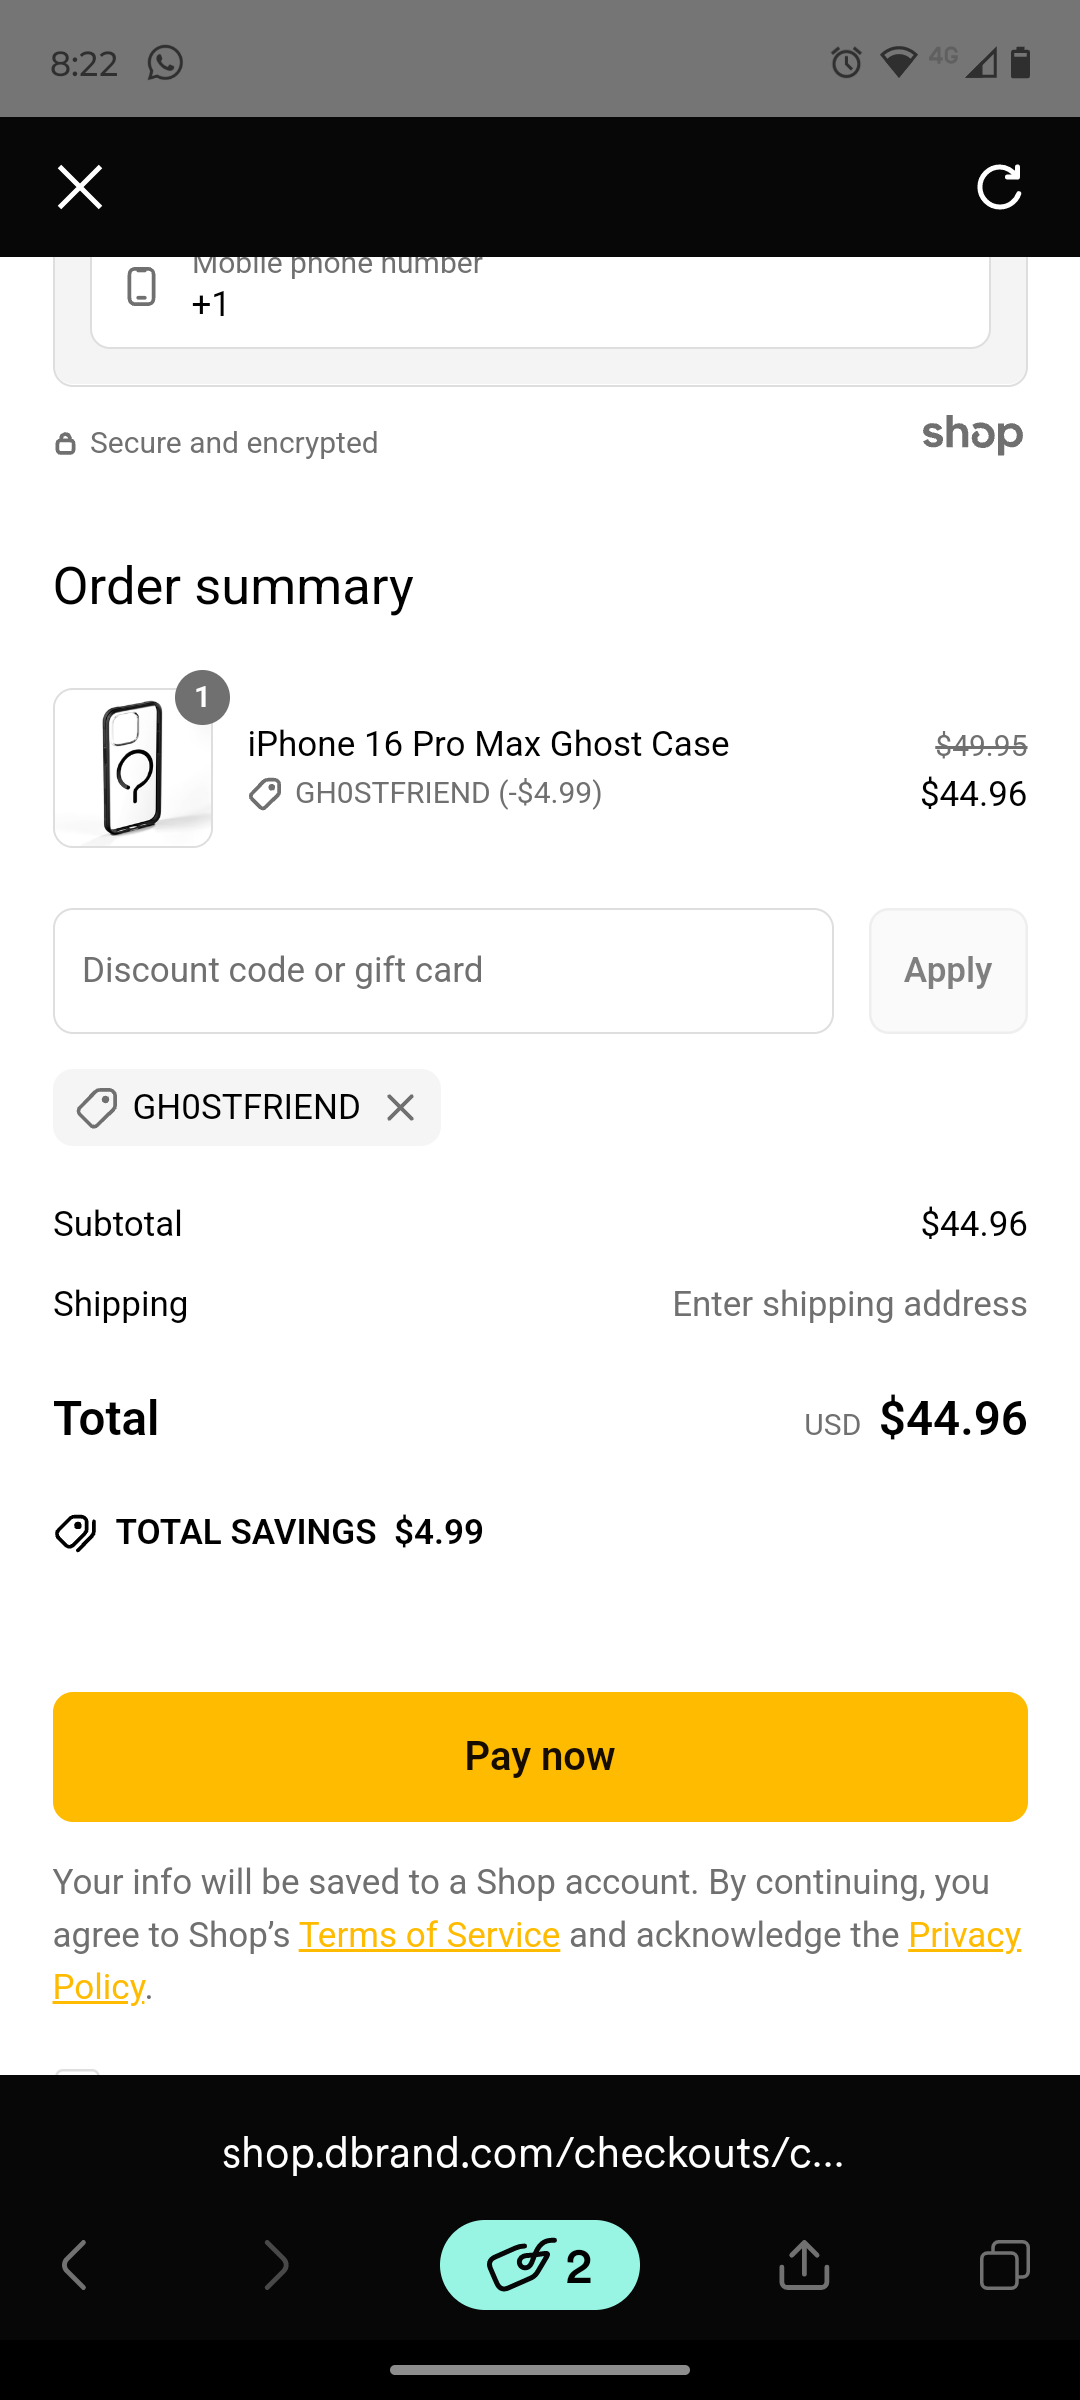Tap the Shop rewards badge showing 2

pos(539,2265)
